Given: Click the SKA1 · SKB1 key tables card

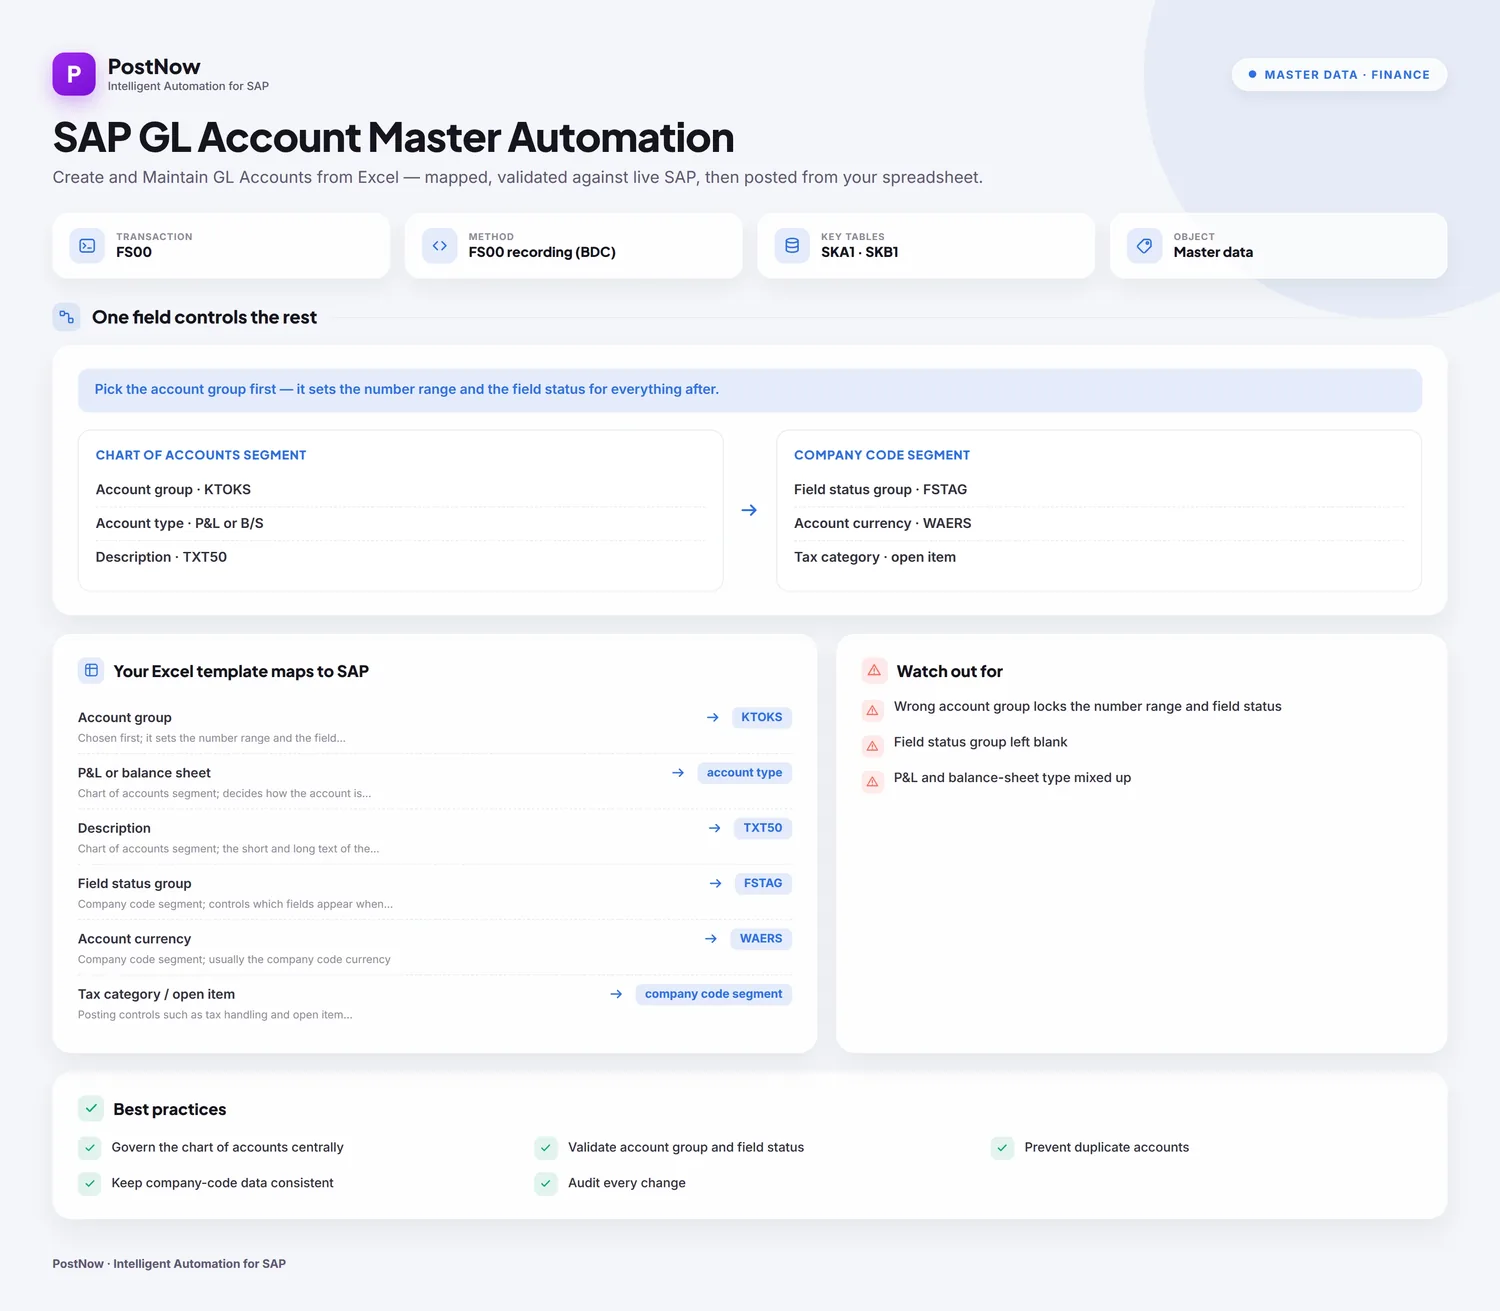Looking at the screenshot, I should click(x=926, y=245).
